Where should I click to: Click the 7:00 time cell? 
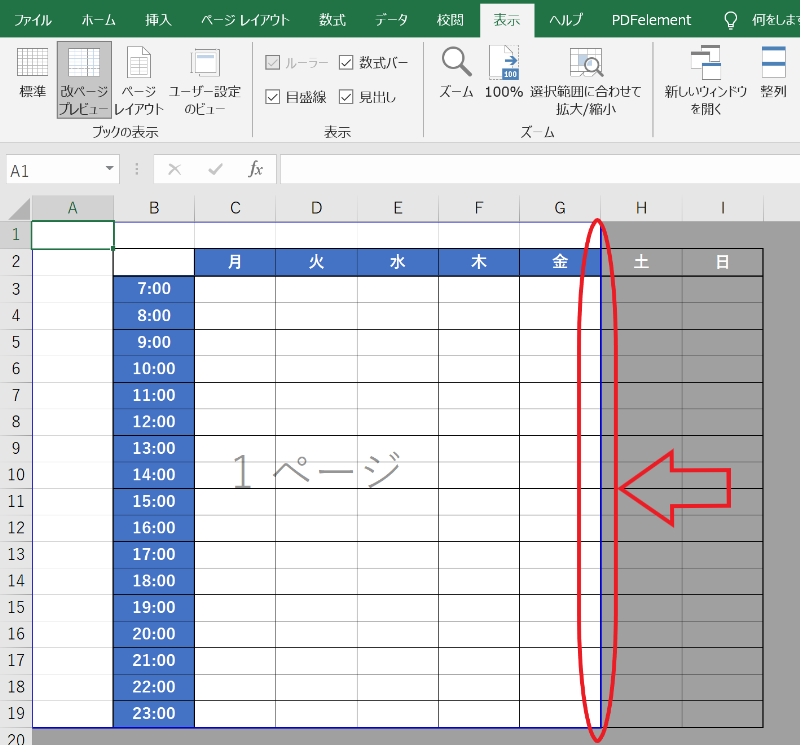click(x=154, y=289)
